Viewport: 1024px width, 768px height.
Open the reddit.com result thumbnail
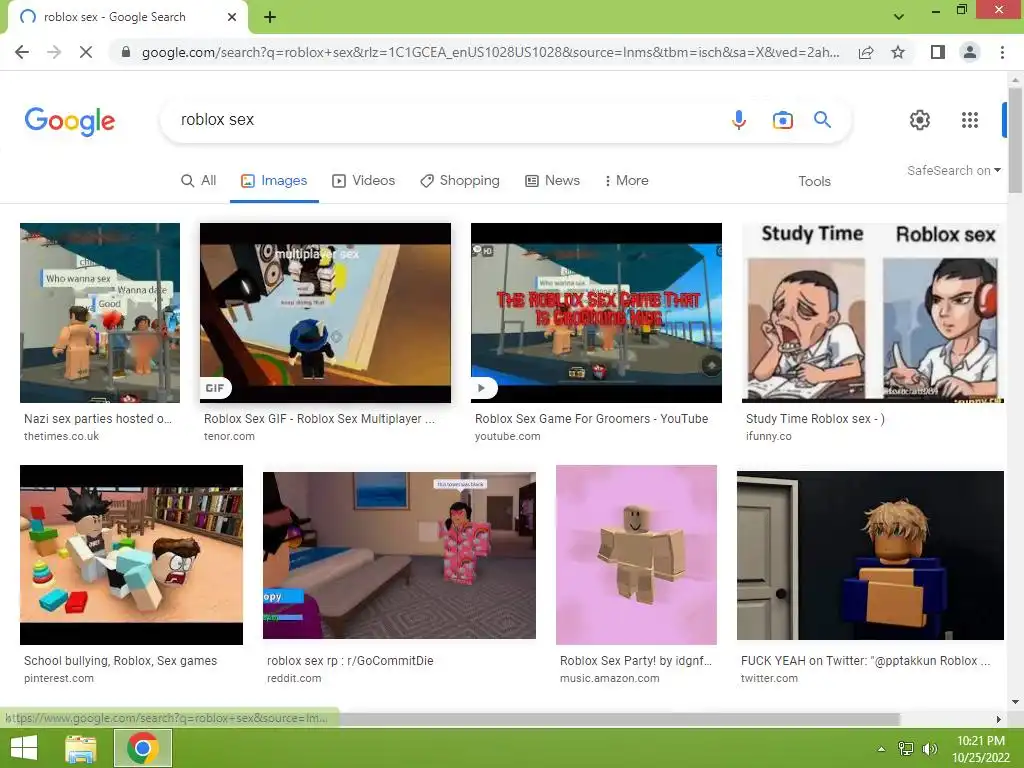399,555
